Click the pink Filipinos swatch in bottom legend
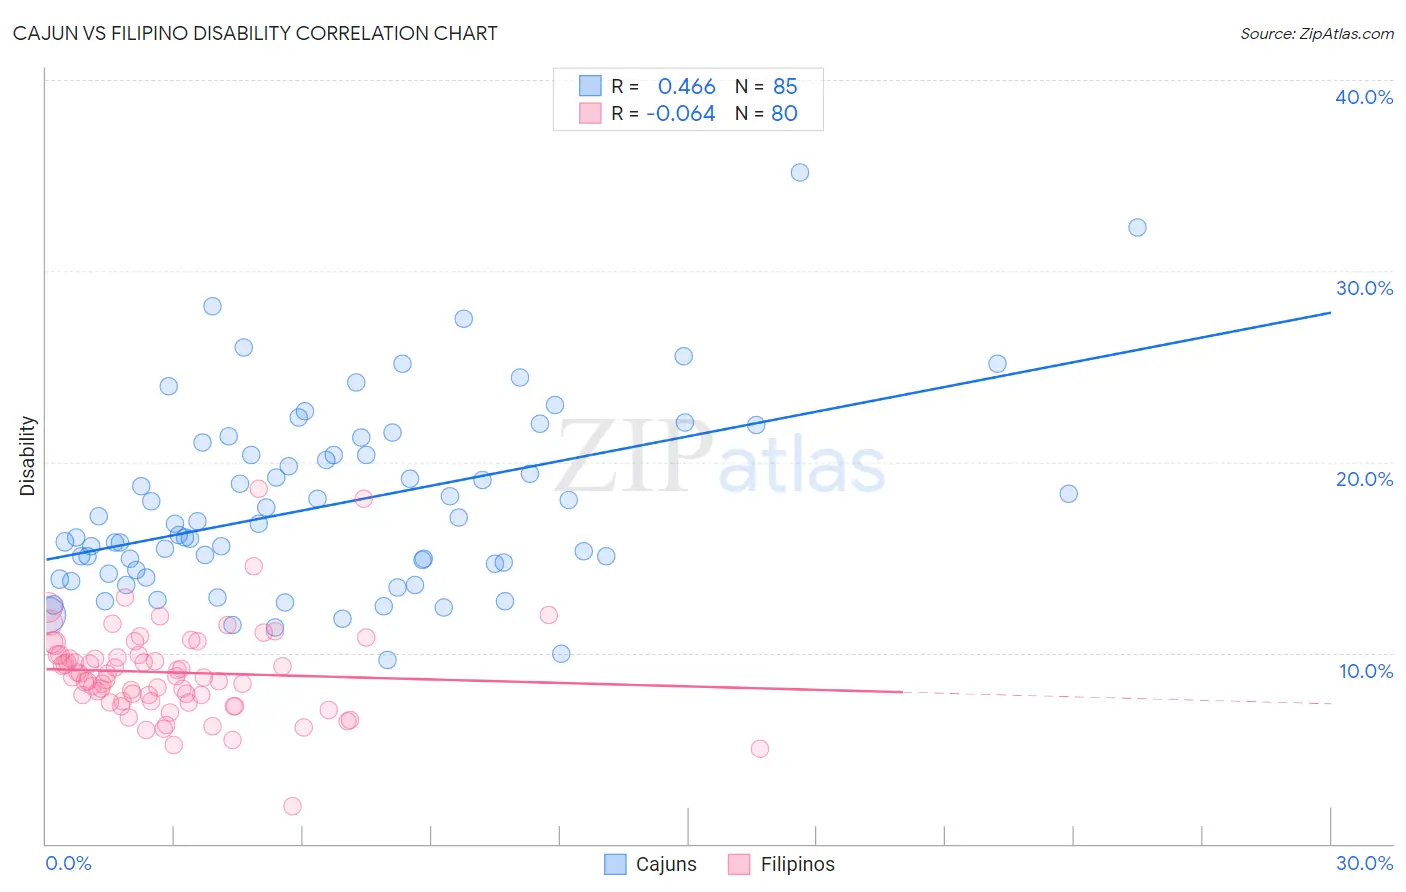Screen dimensions: 1406x892 point(739,864)
